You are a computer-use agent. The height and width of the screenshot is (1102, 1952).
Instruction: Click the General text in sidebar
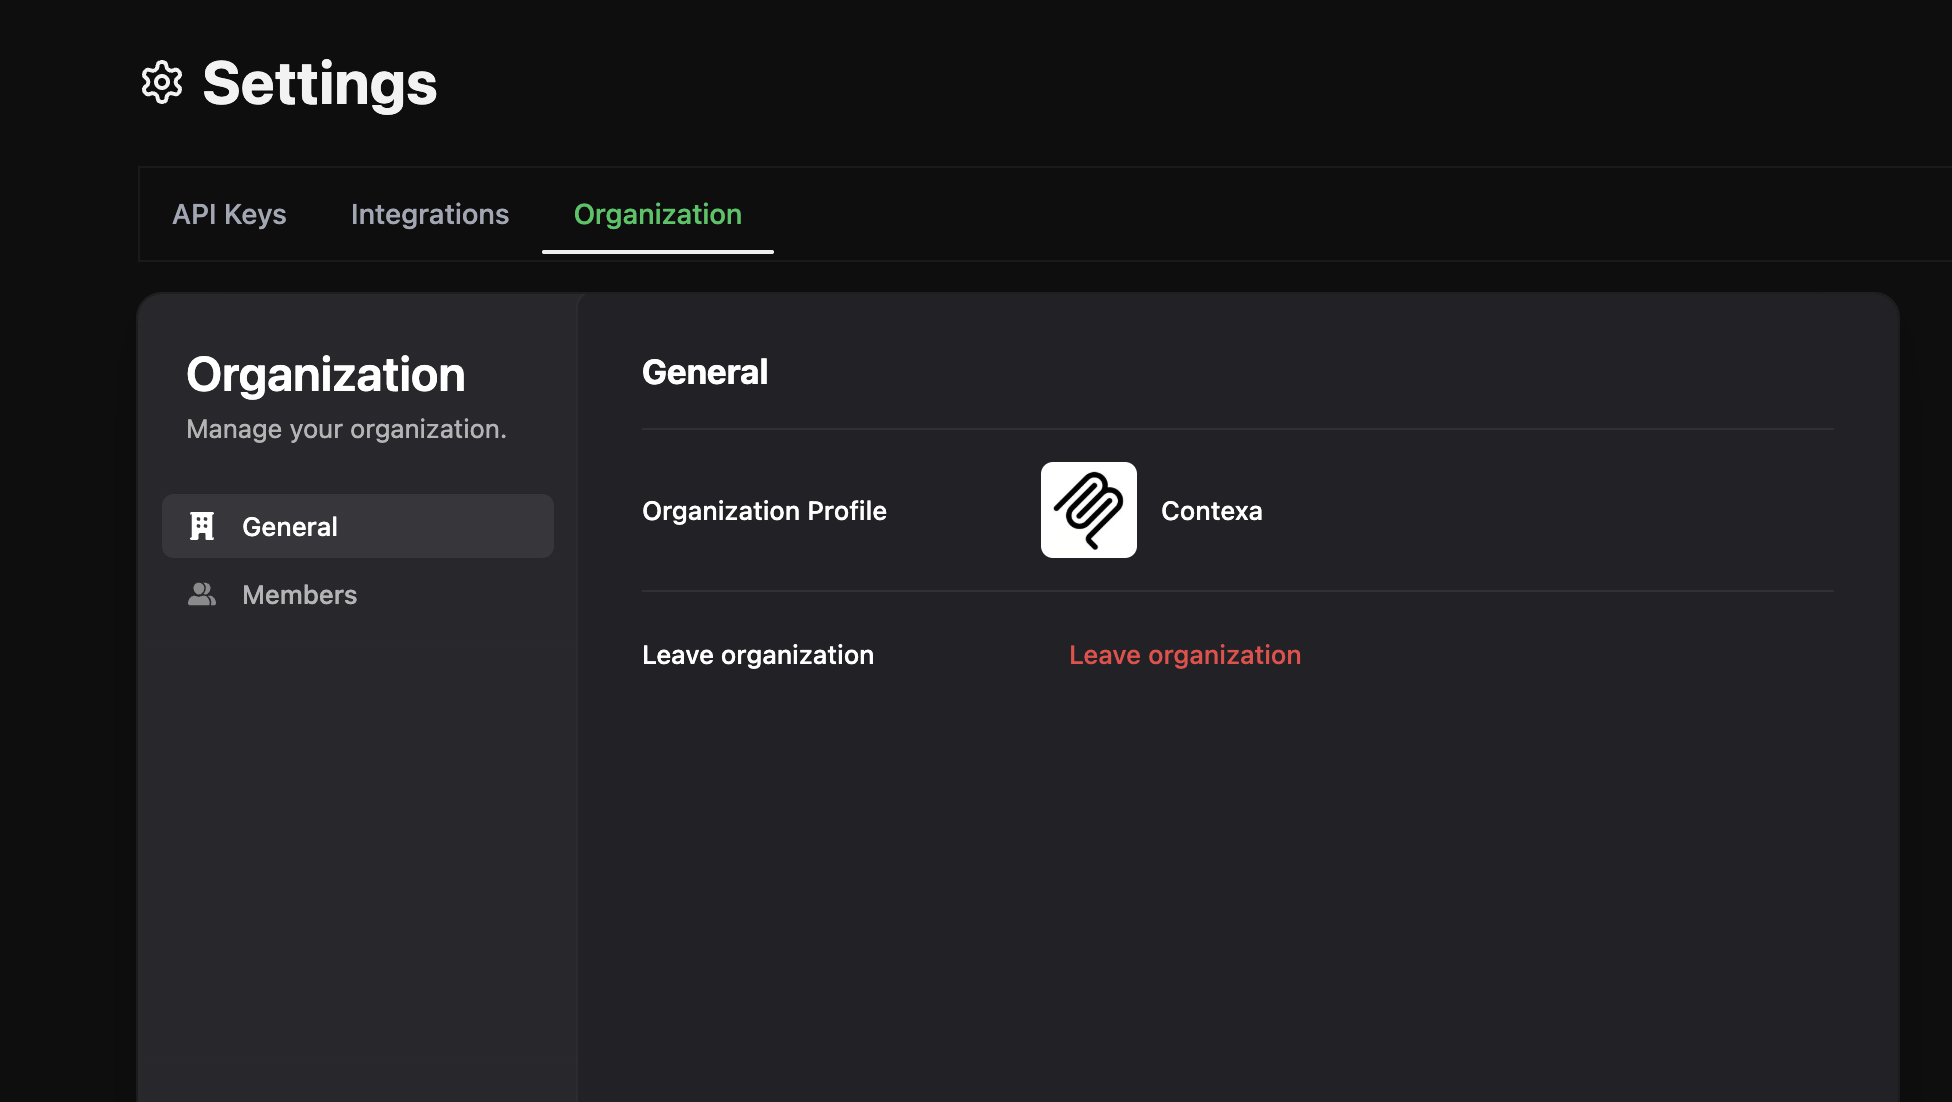[x=289, y=527]
